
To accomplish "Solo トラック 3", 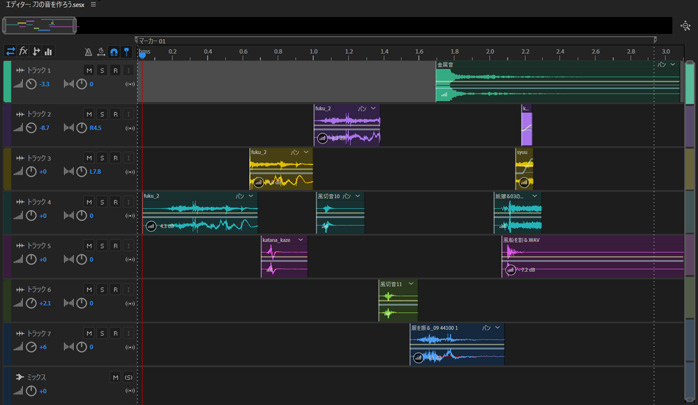I will [x=102, y=158].
